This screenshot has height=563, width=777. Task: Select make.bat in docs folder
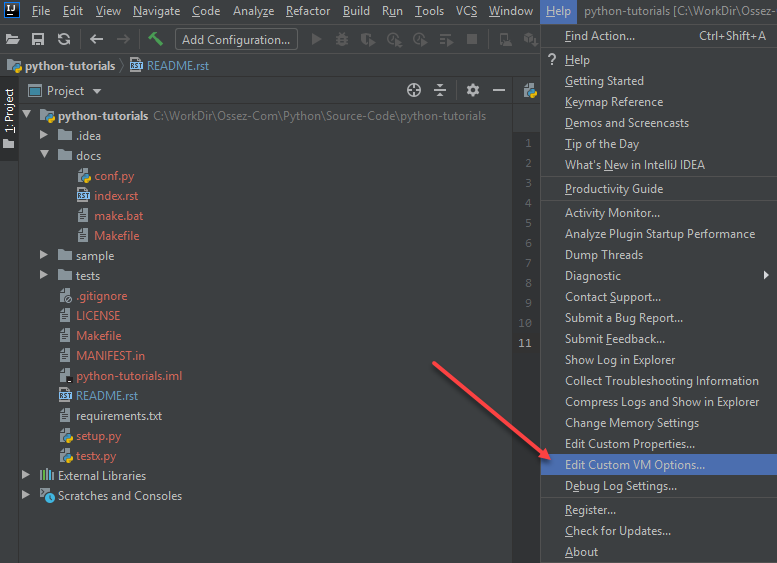(118, 216)
